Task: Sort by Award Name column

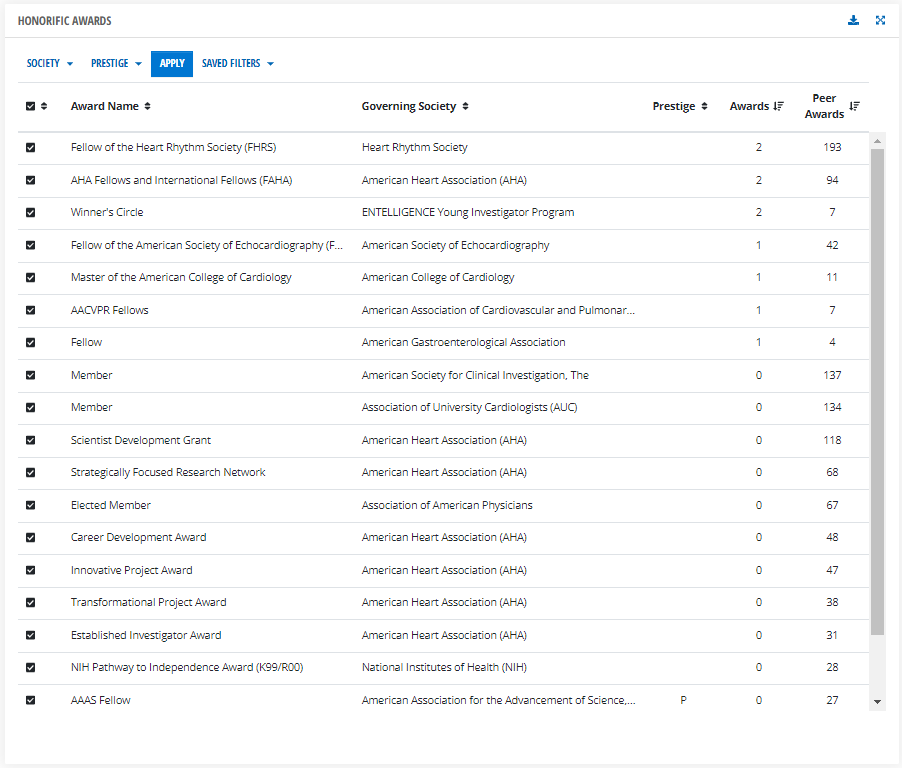Action: pos(147,106)
